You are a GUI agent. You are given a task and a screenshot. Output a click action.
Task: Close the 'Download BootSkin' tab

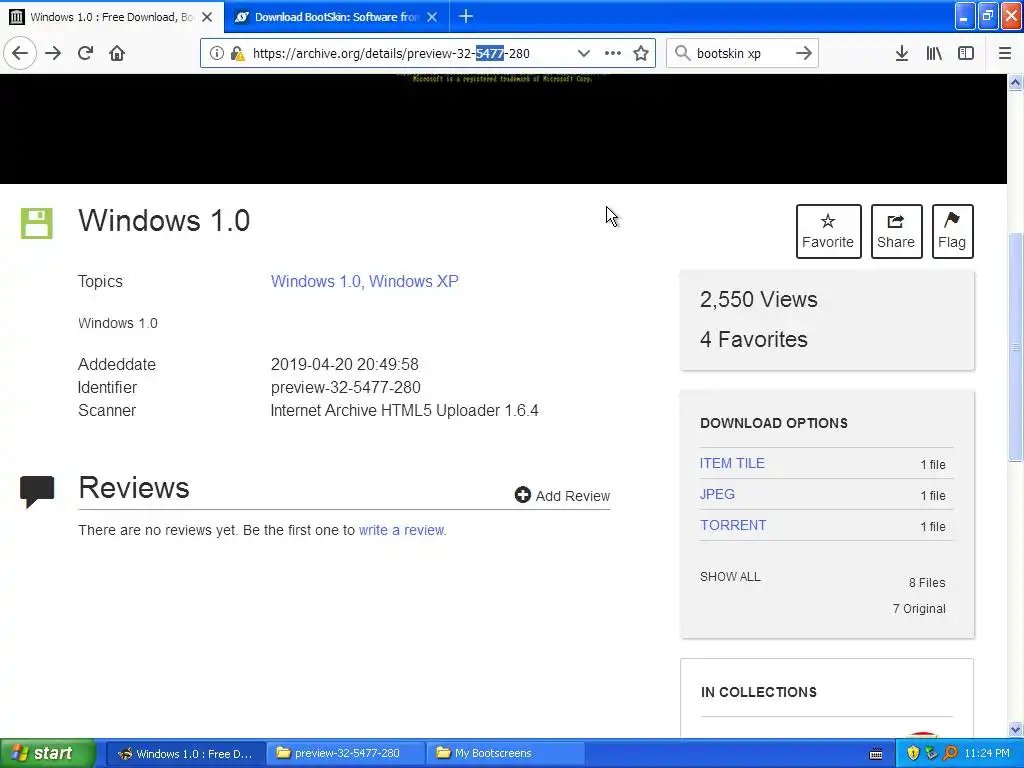click(x=432, y=17)
